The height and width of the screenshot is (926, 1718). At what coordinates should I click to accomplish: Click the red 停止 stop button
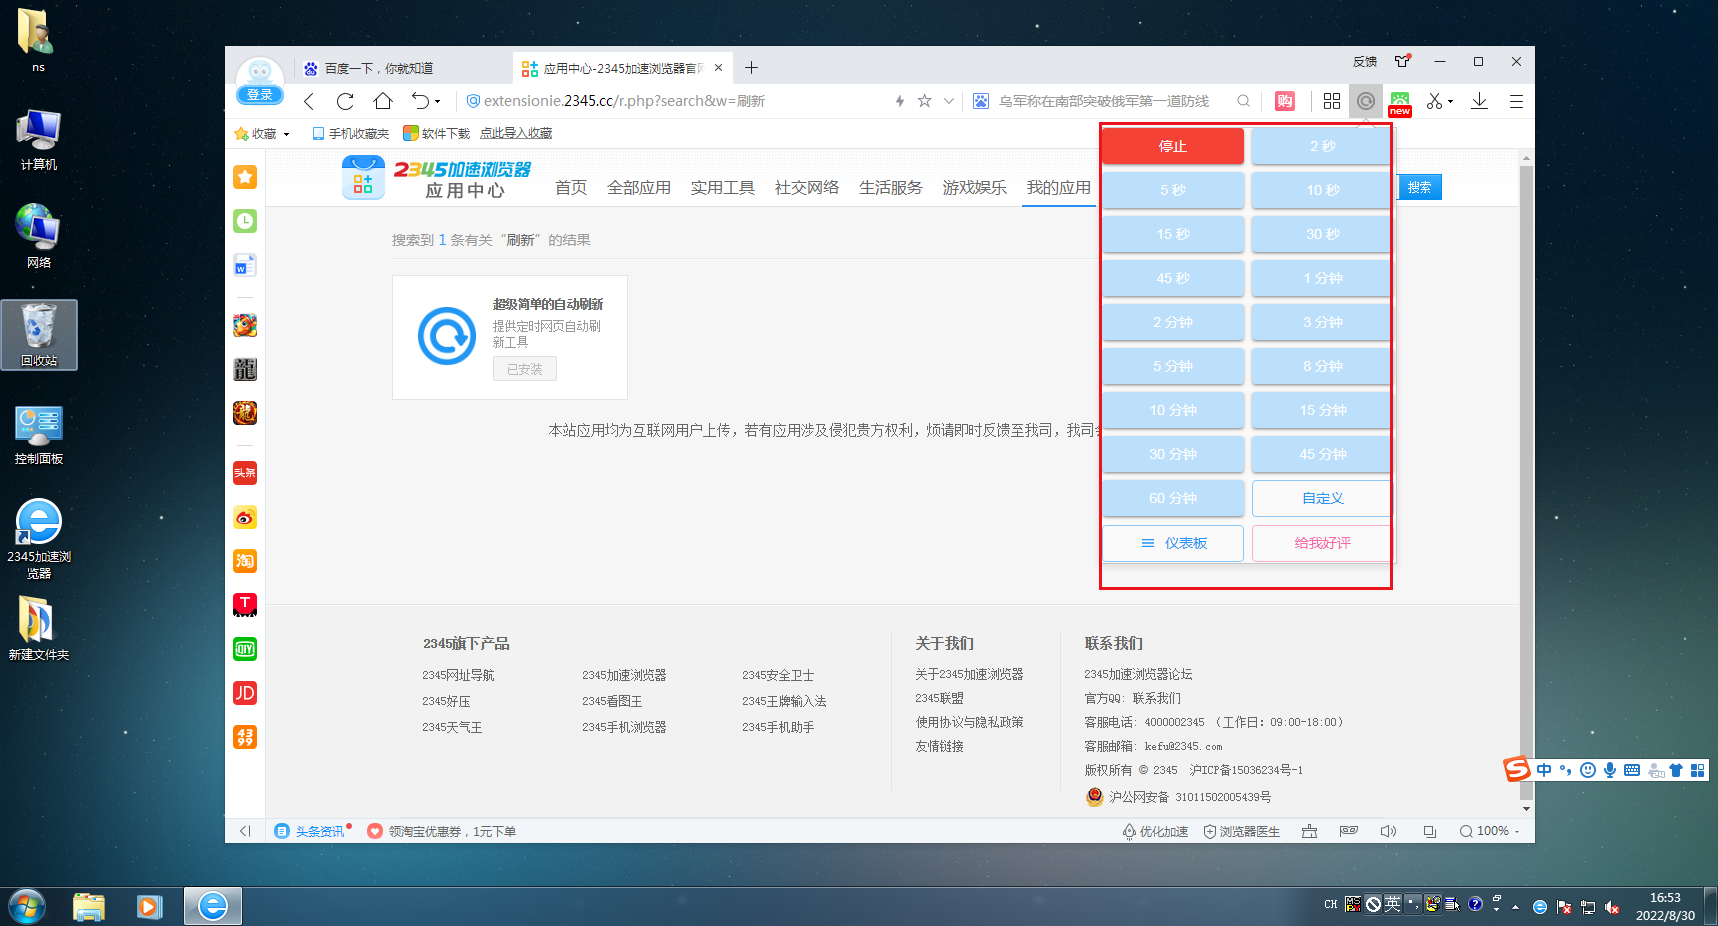click(x=1173, y=146)
